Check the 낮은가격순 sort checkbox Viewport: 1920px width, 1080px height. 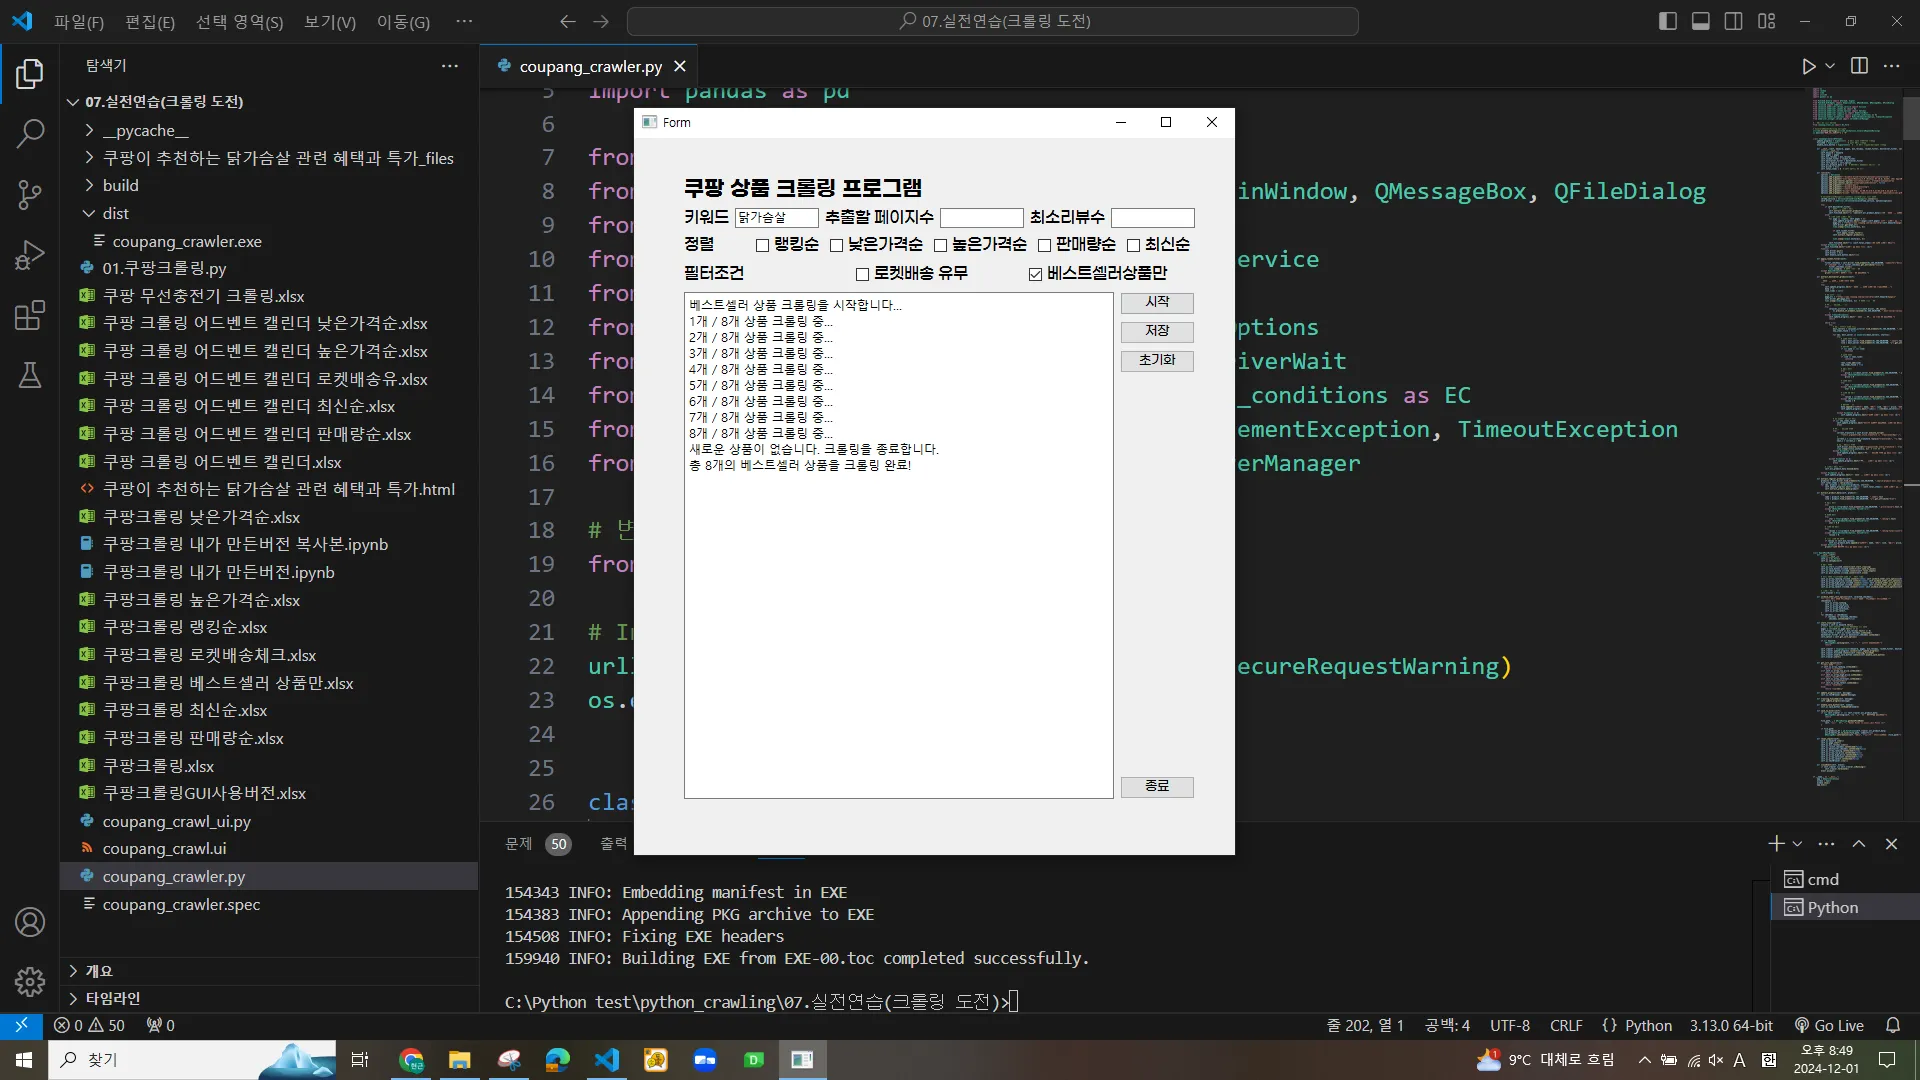[836, 245]
